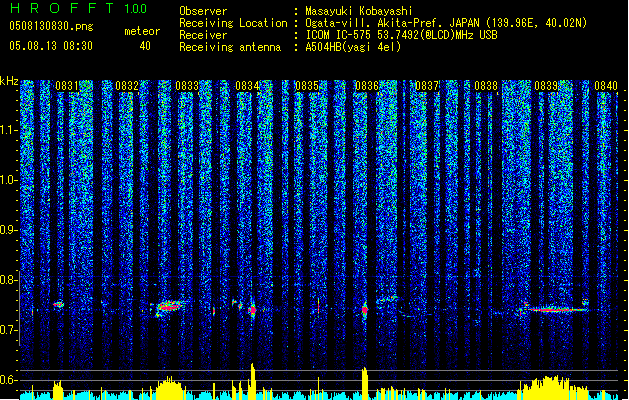
Task: Click the 0837 time marker
Action: click(x=427, y=86)
